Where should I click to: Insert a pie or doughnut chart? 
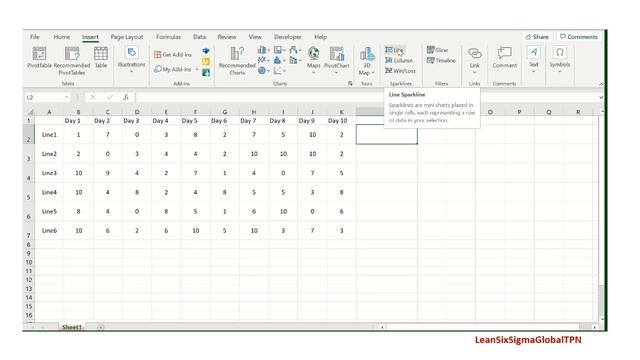[x=264, y=71]
